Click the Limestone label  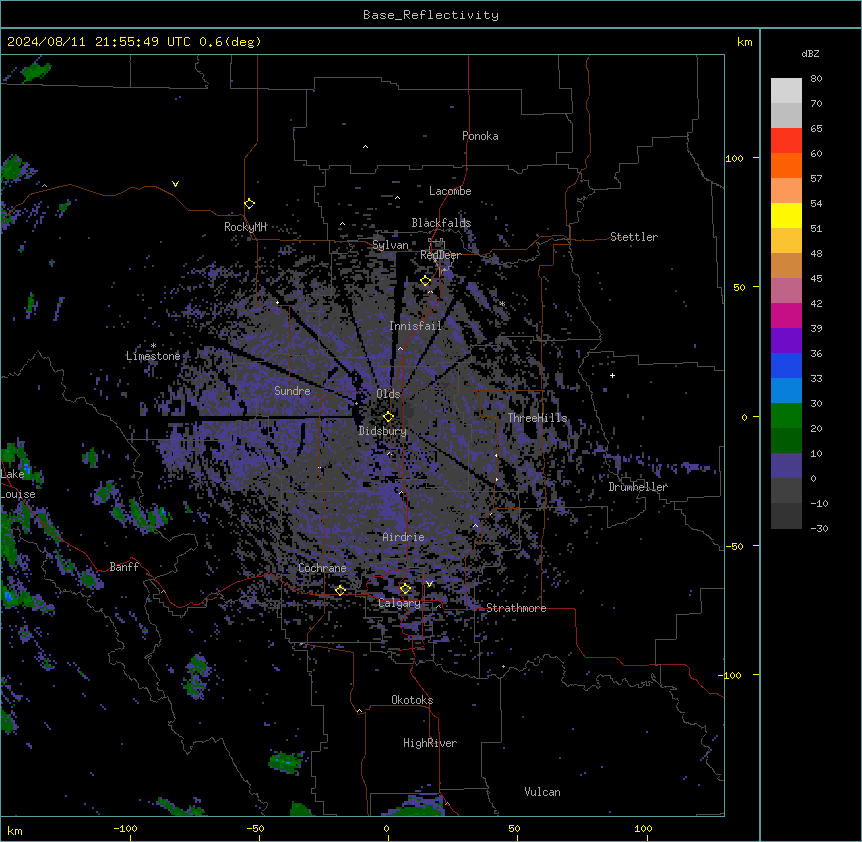click(x=153, y=356)
